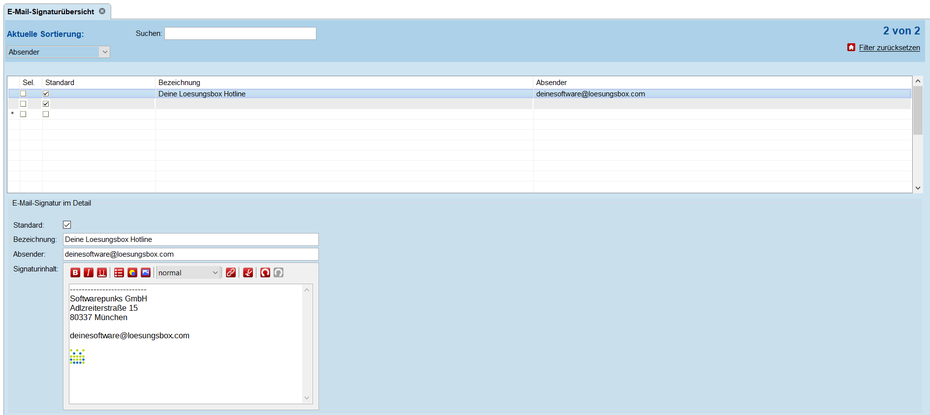Click the '2 von 2' record counter
This screenshot has width=930, height=415.
[x=902, y=31]
